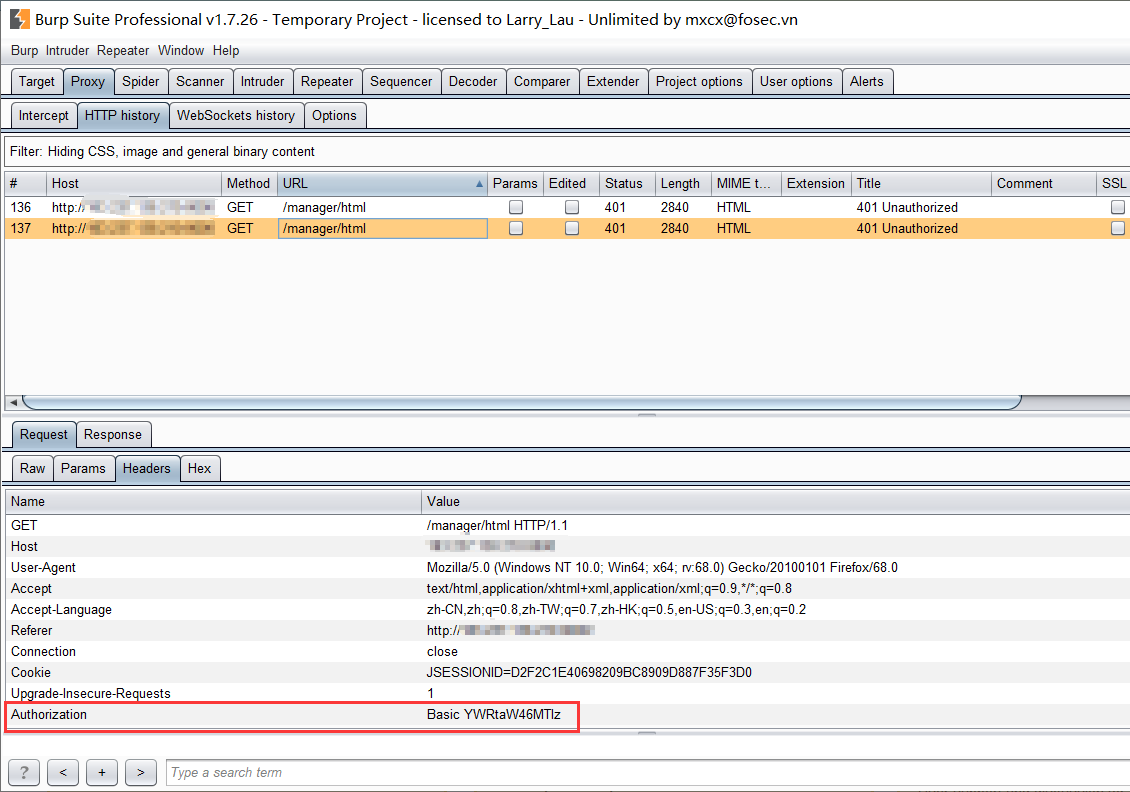
Task: Switch to the Sequencer tab
Action: [x=401, y=81]
